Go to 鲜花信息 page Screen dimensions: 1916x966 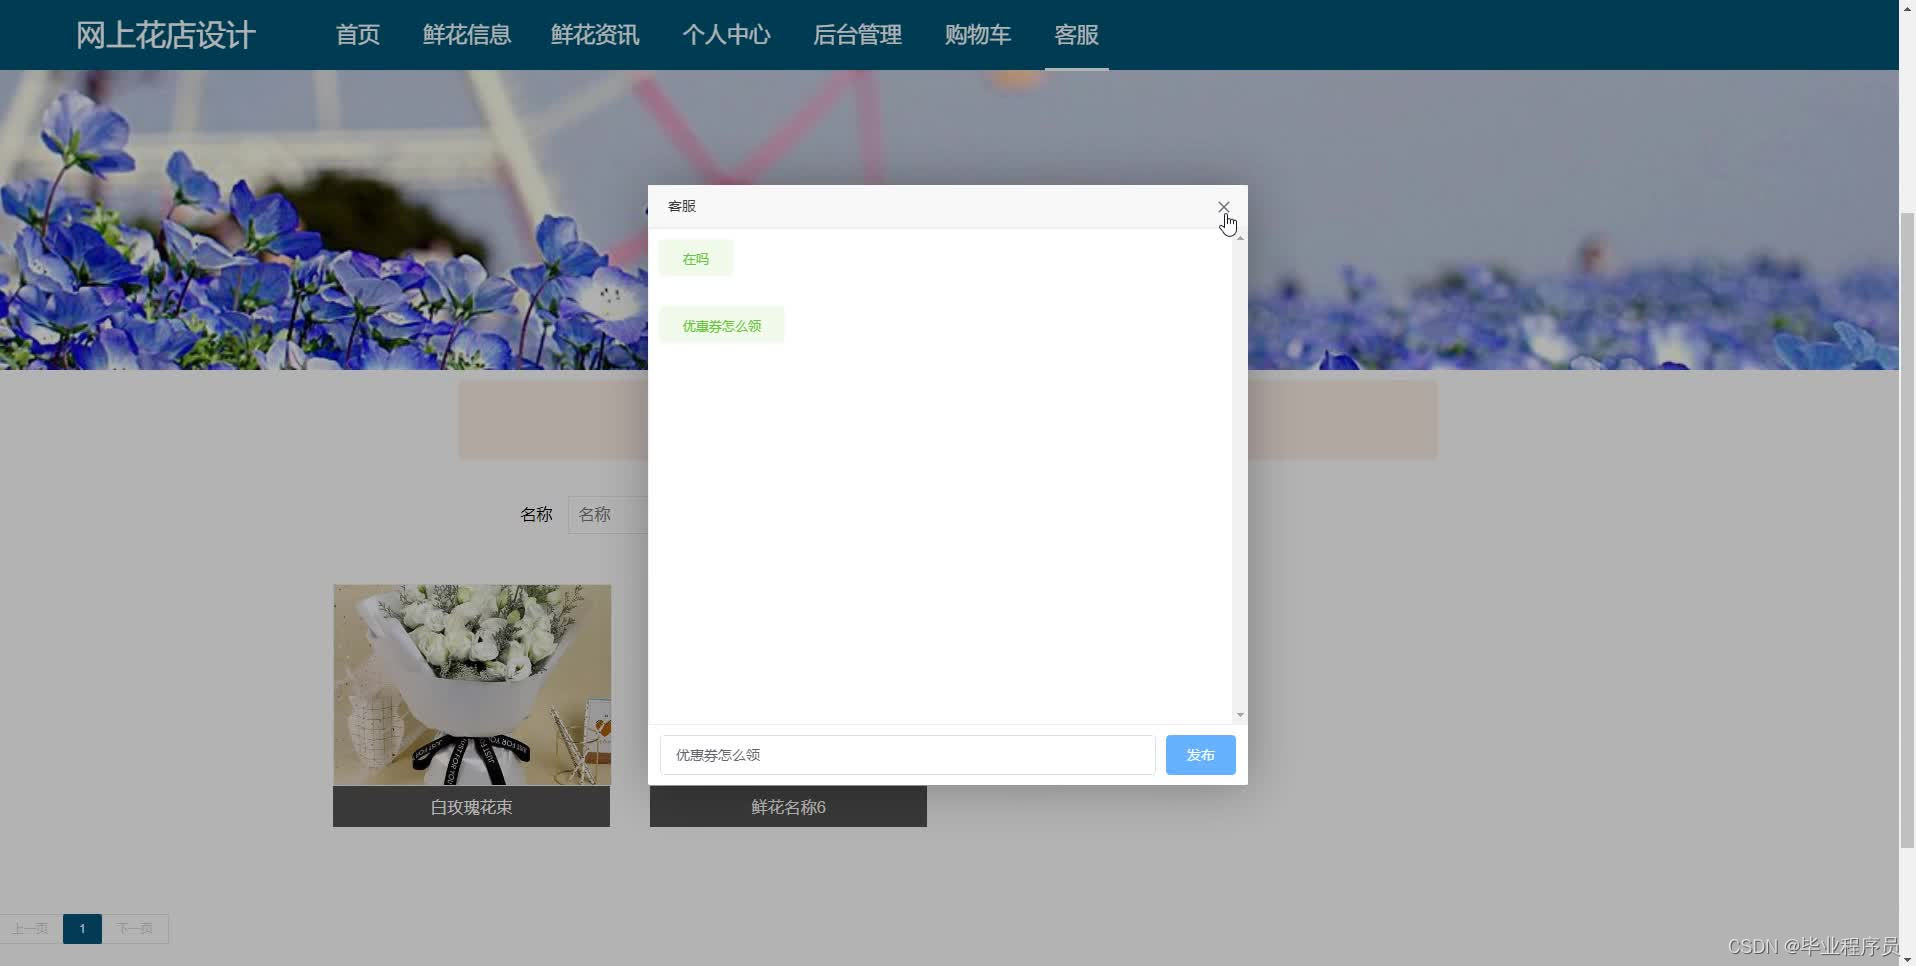click(467, 35)
